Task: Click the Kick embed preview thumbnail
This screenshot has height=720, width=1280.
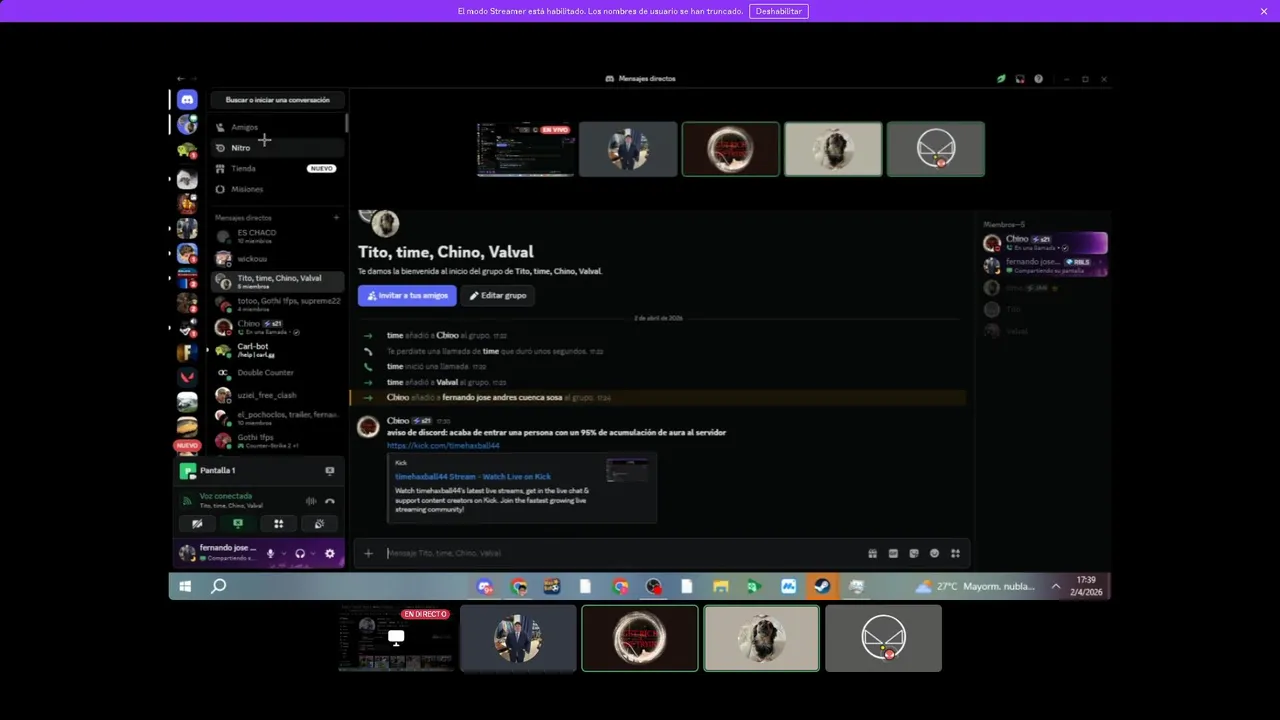Action: [x=627, y=470]
